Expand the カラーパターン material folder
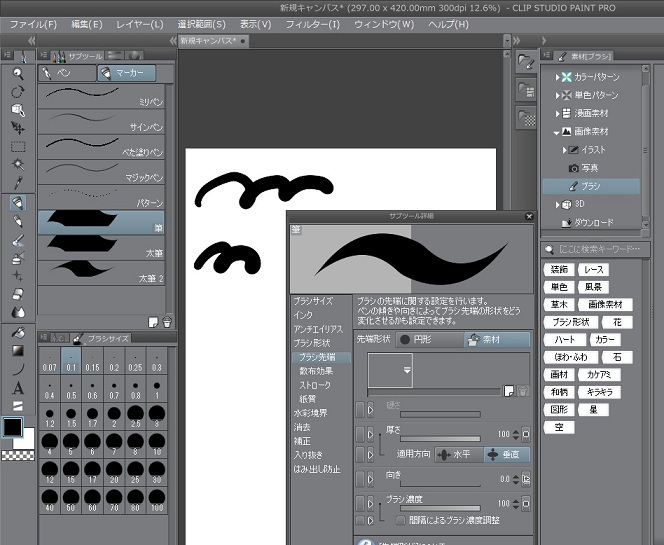 (x=557, y=77)
